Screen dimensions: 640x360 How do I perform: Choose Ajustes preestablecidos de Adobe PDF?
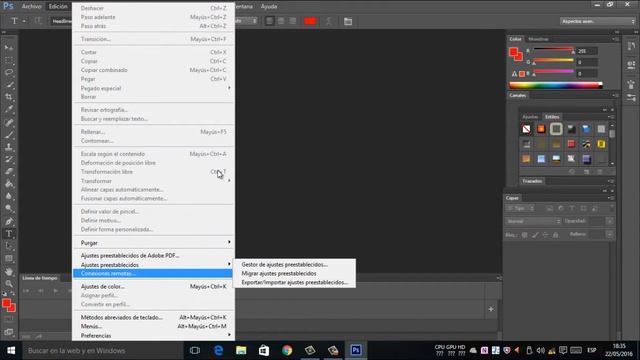point(153,256)
